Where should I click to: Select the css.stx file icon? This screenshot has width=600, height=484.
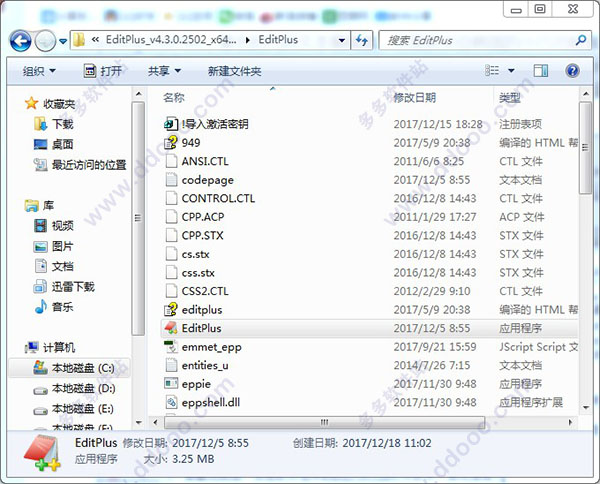click(171, 272)
